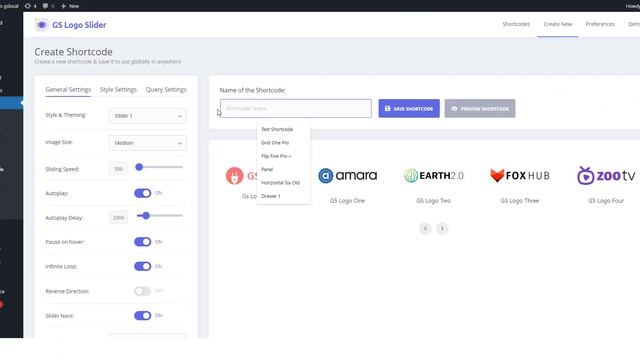Click the 'GS Logo Three' caption
This screenshot has width=640, height=360.
pos(520,201)
